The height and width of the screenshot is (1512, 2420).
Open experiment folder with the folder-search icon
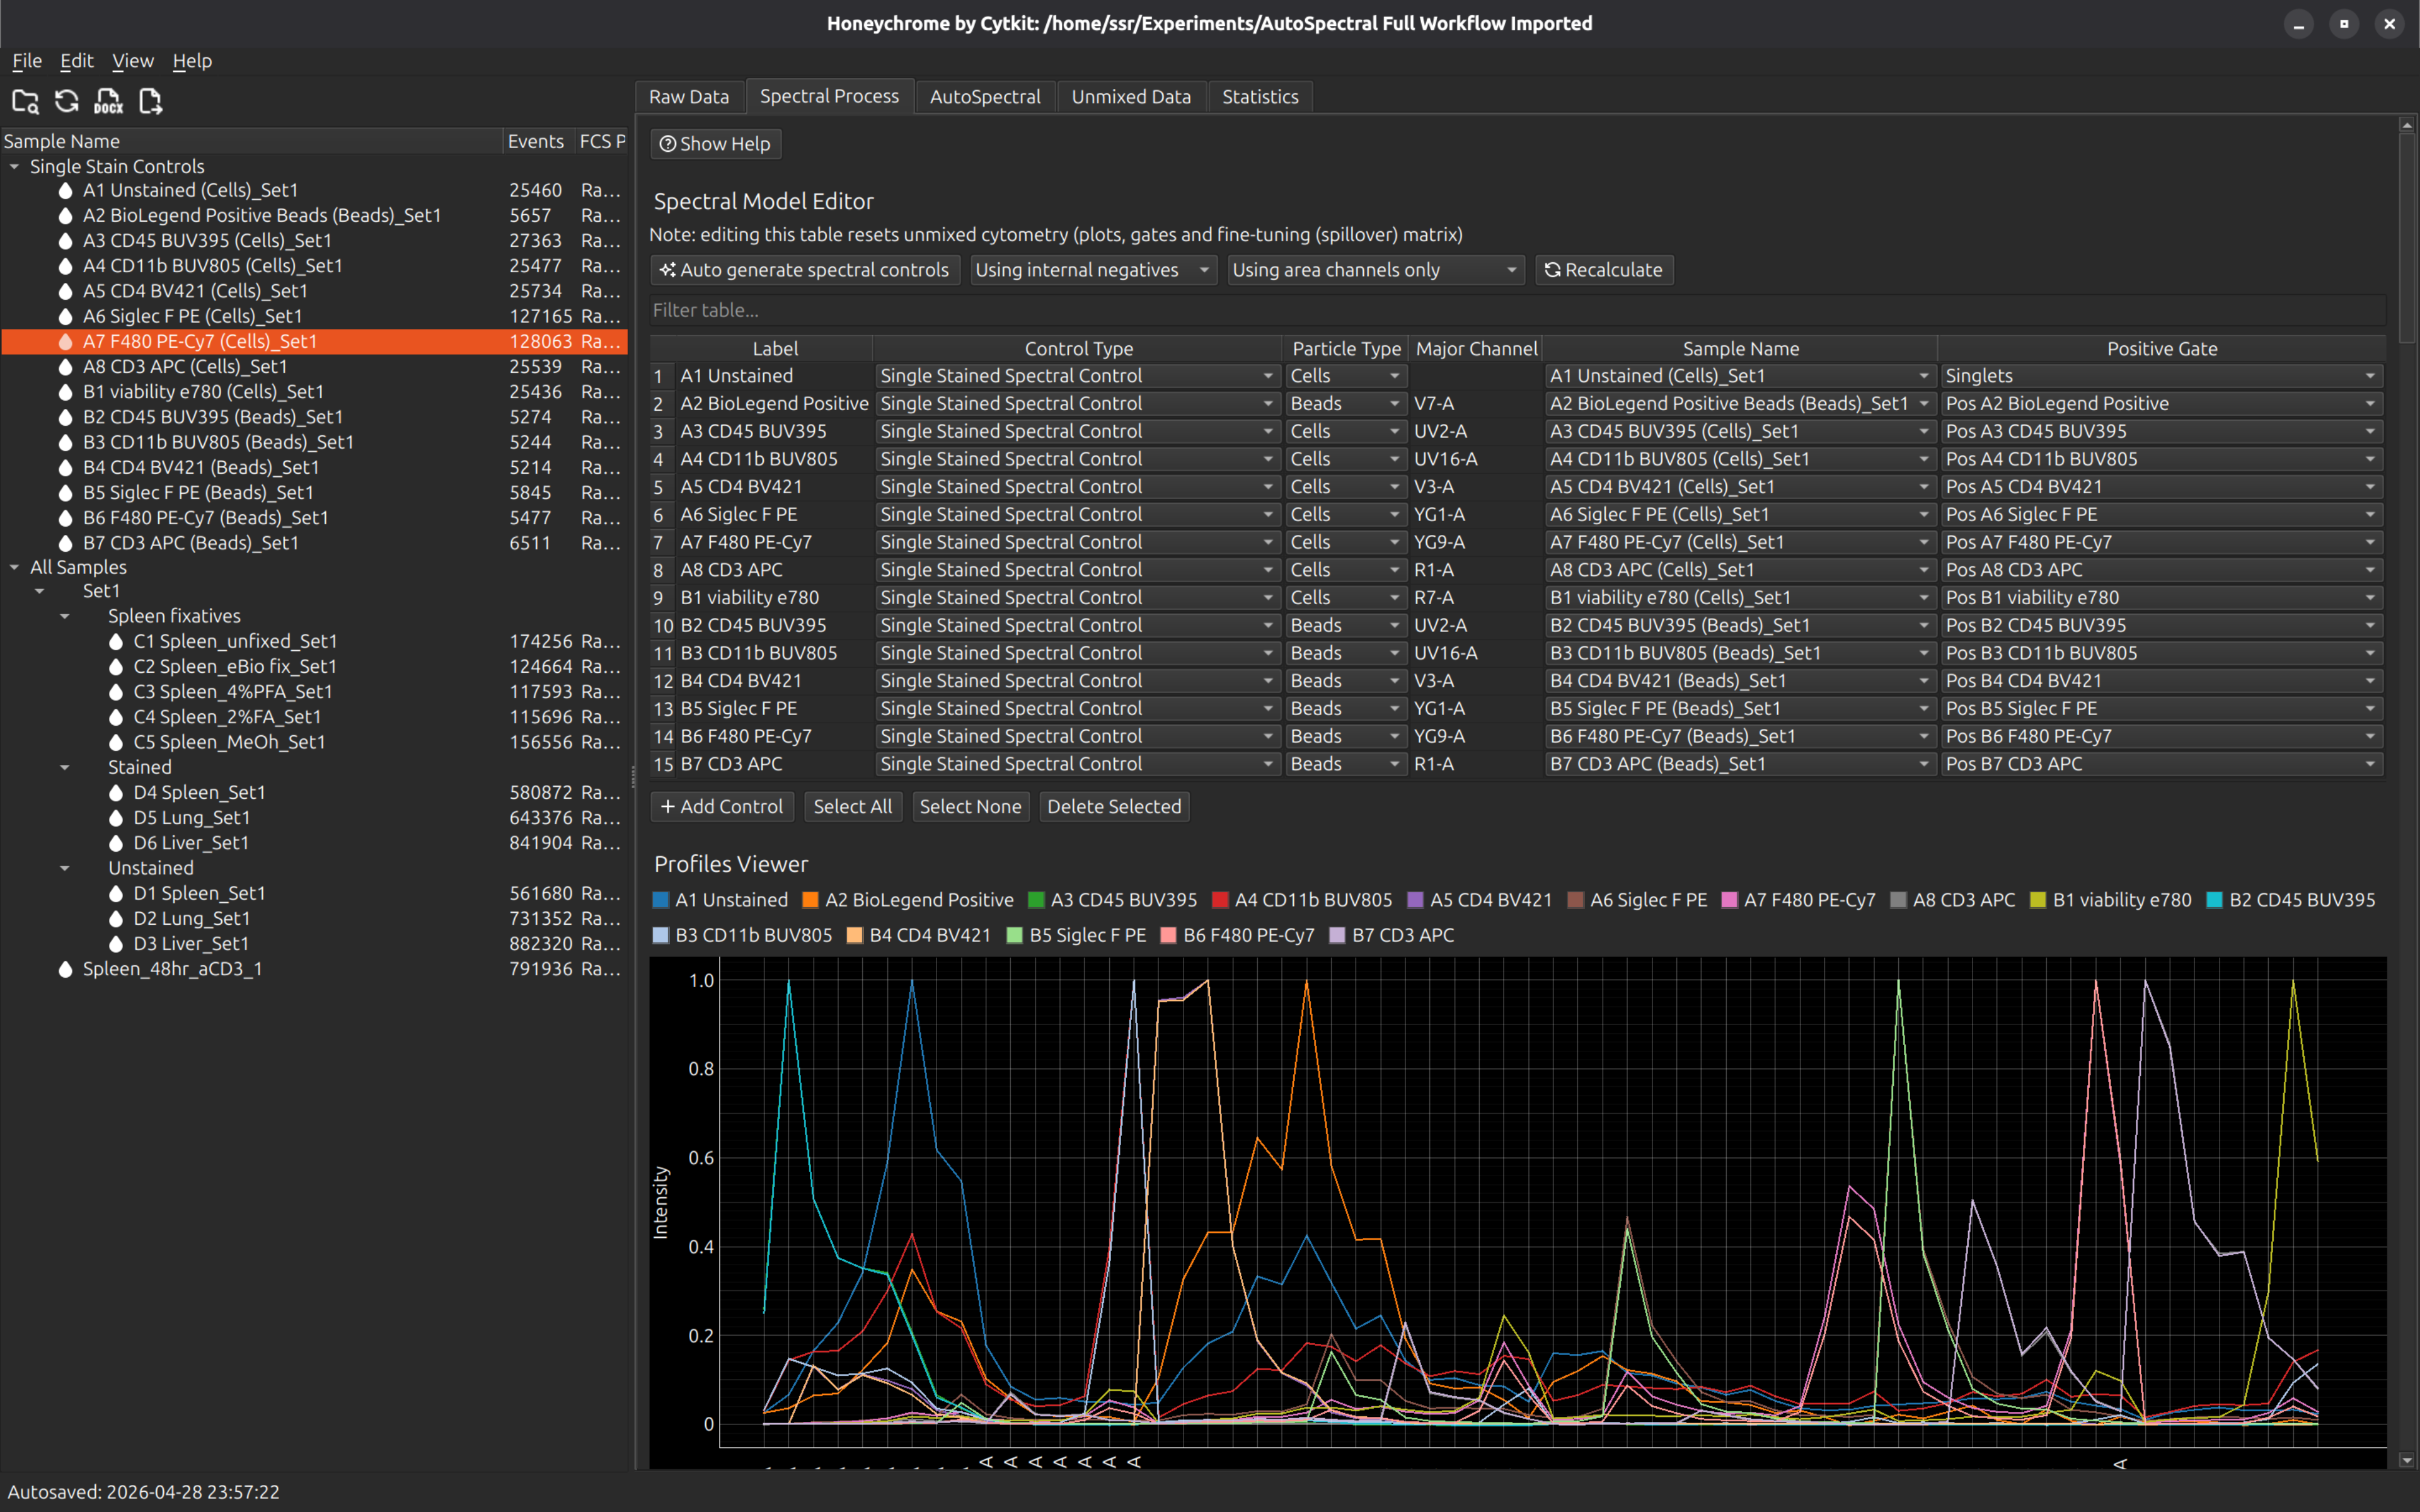(x=25, y=101)
